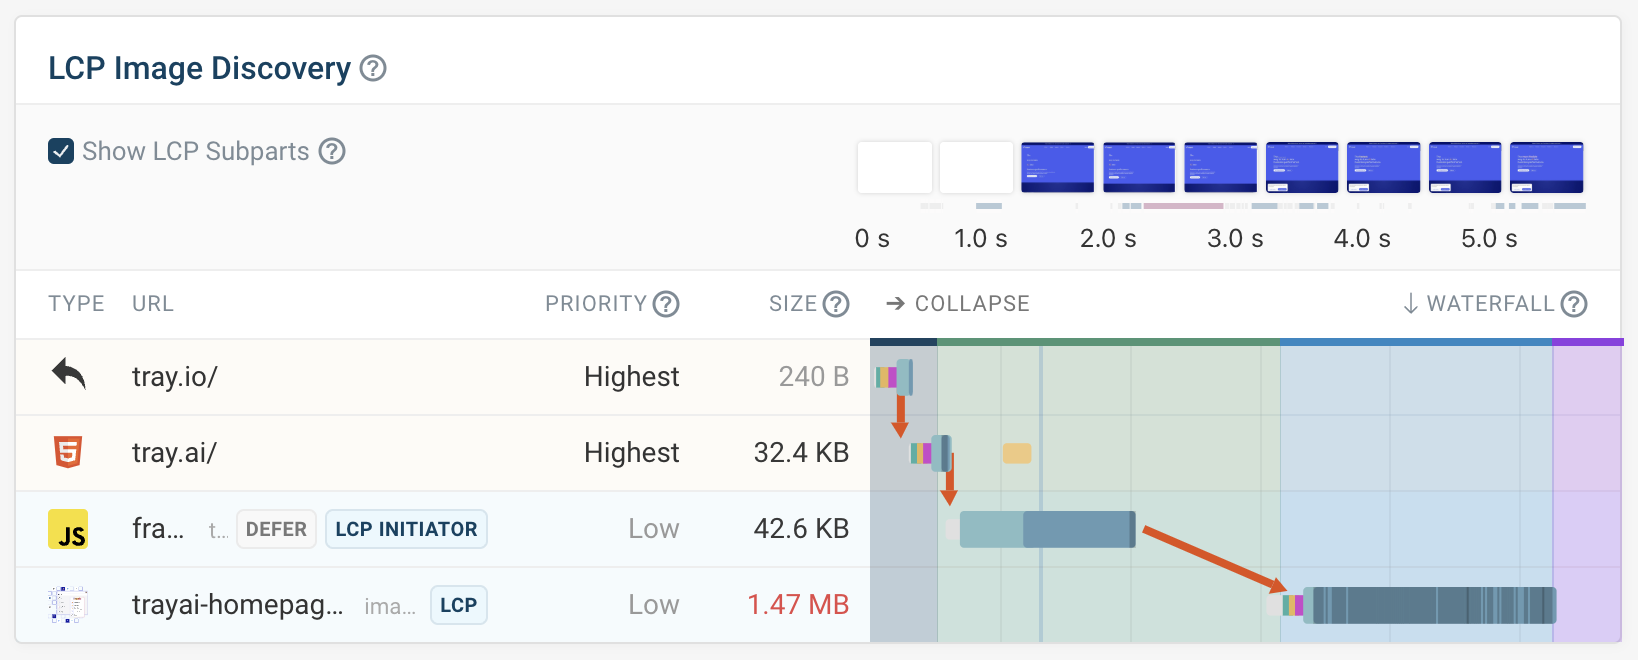
Task: Click redirect arrow icon for tray.io
Action: tap(68, 376)
